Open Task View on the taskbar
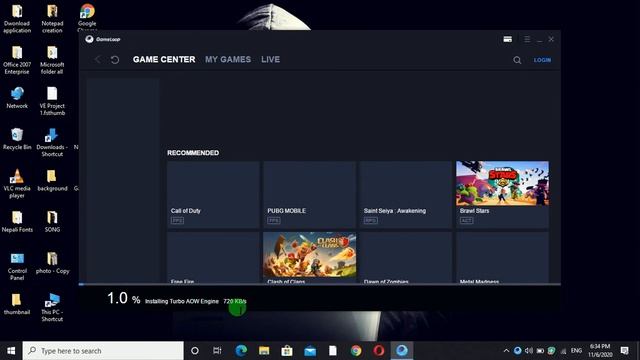 pos(217,351)
